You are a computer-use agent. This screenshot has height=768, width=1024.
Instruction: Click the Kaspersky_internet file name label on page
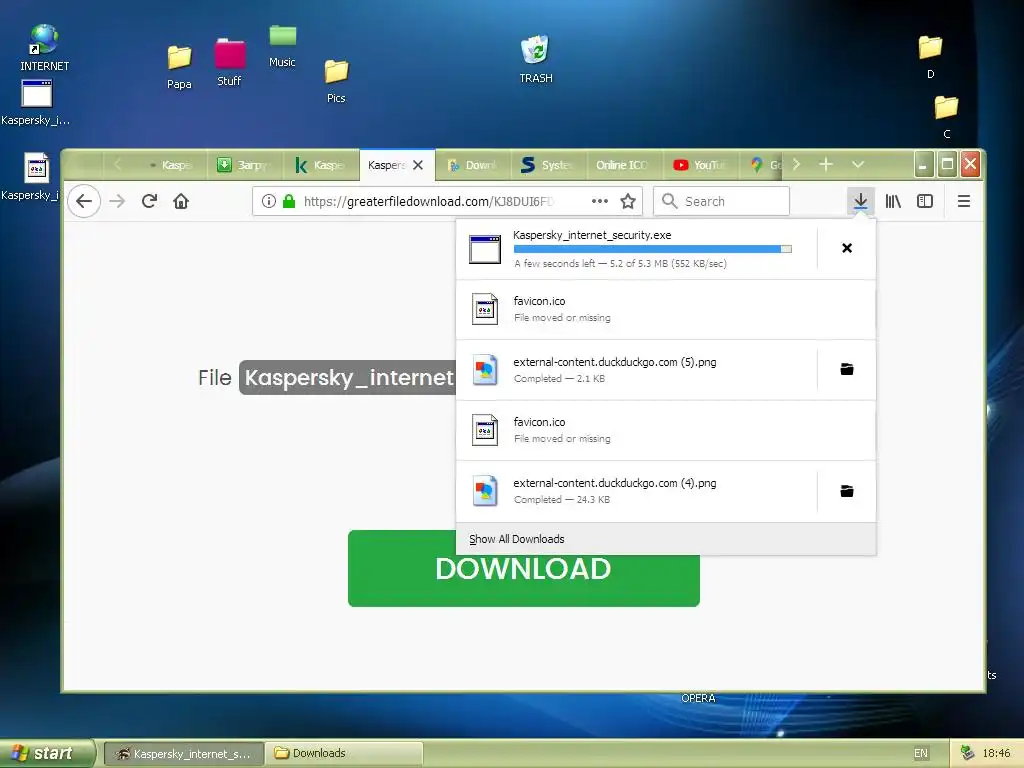coord(347,377)
